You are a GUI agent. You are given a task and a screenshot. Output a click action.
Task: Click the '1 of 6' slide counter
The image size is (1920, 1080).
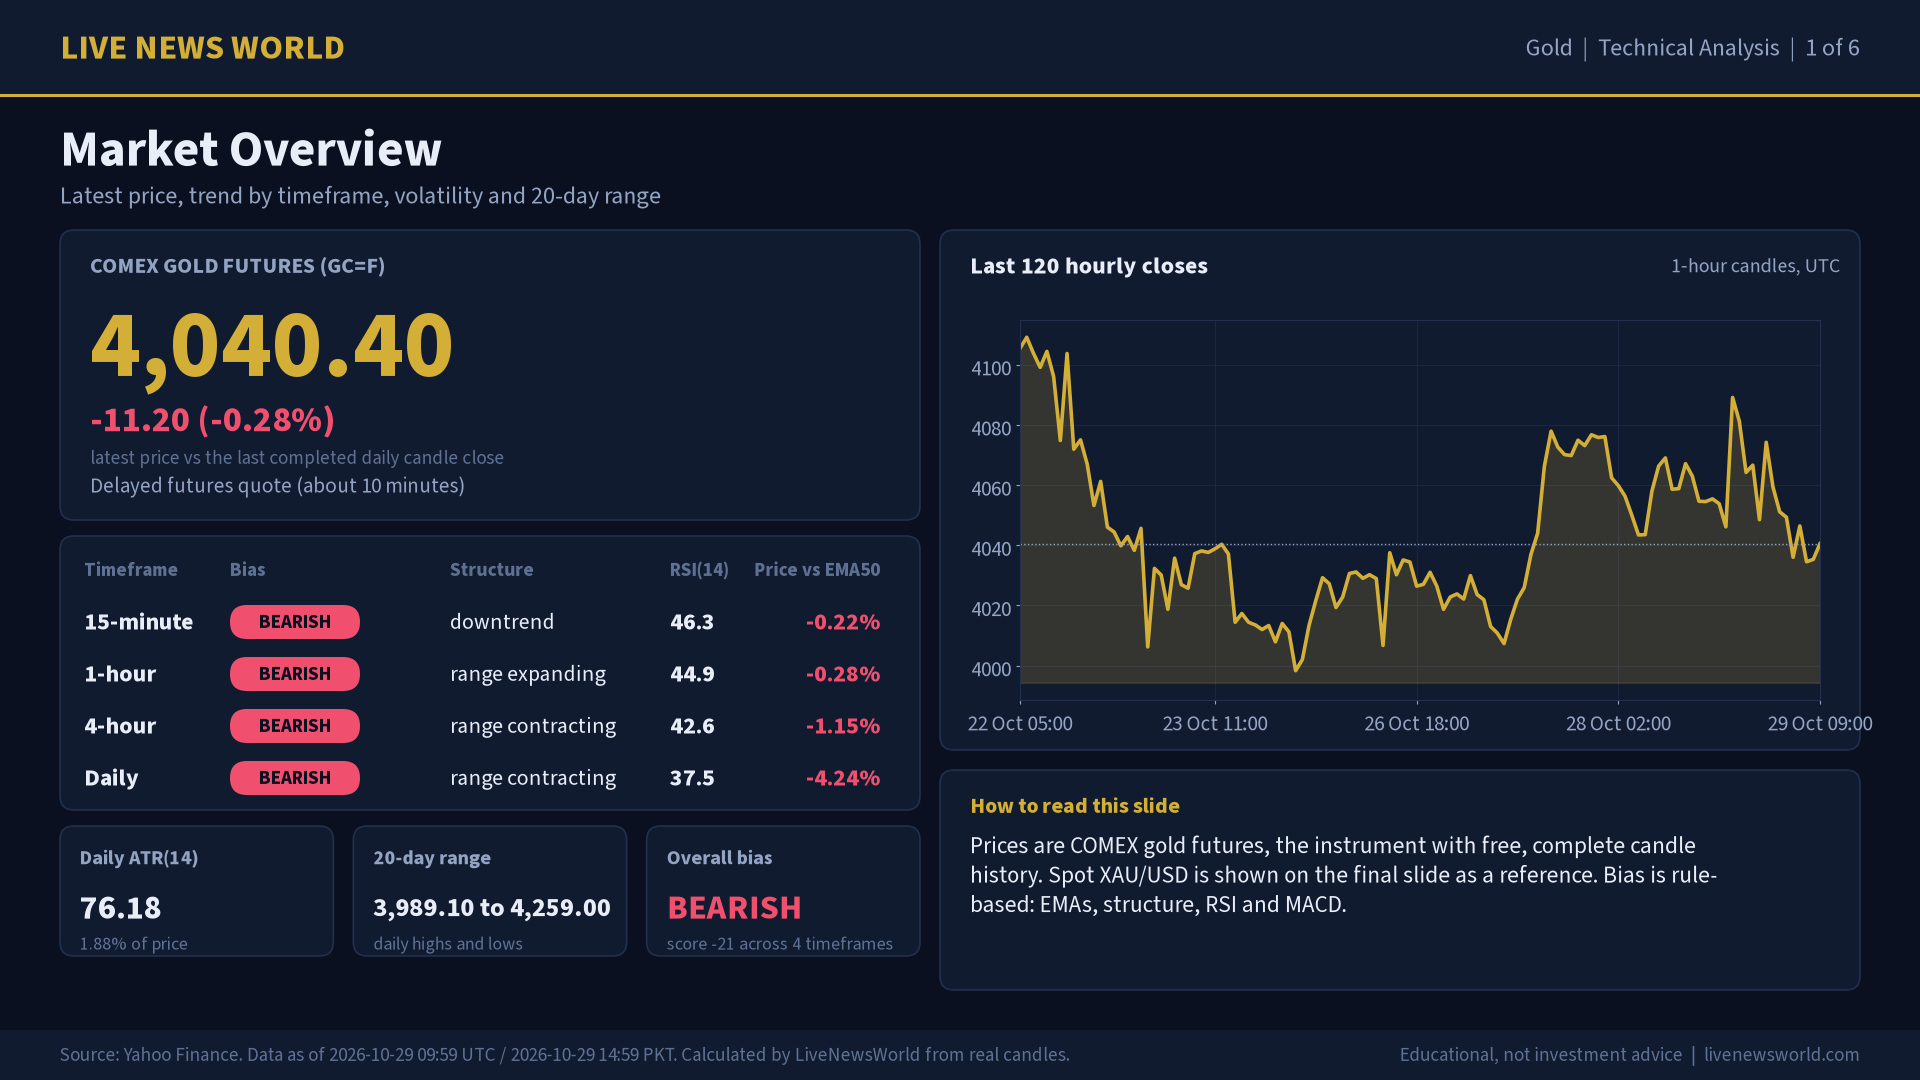point(1832,48)
